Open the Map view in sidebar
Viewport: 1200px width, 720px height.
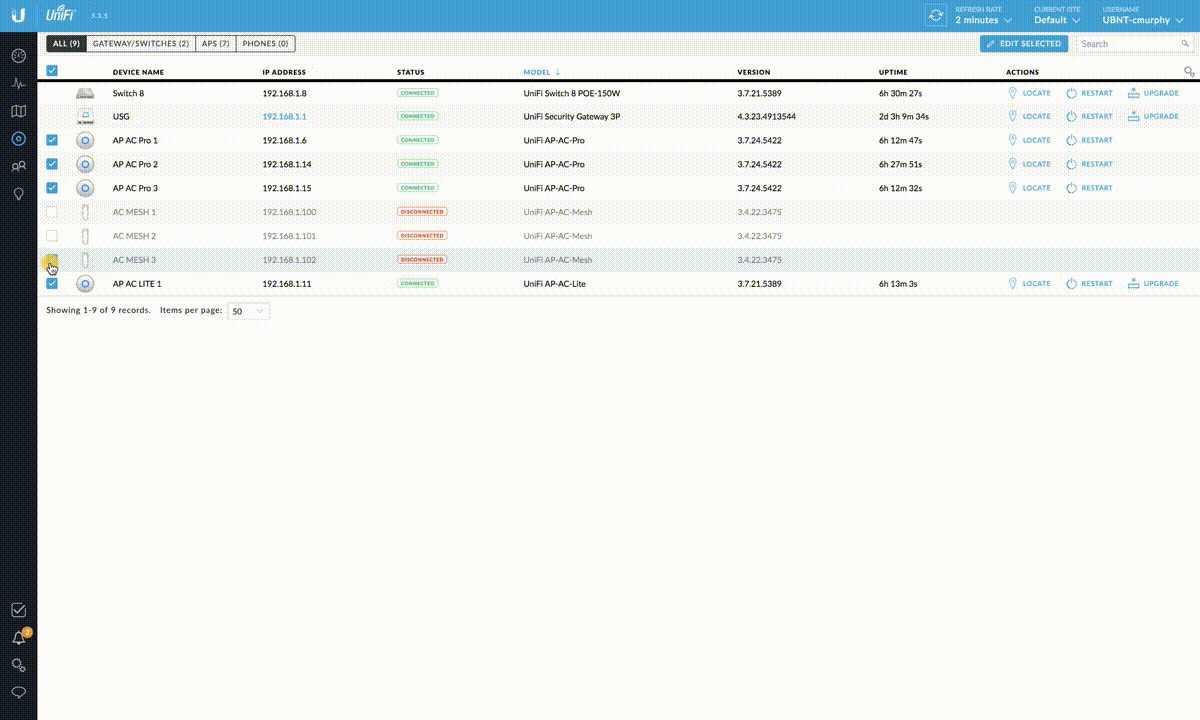[18, 111]
